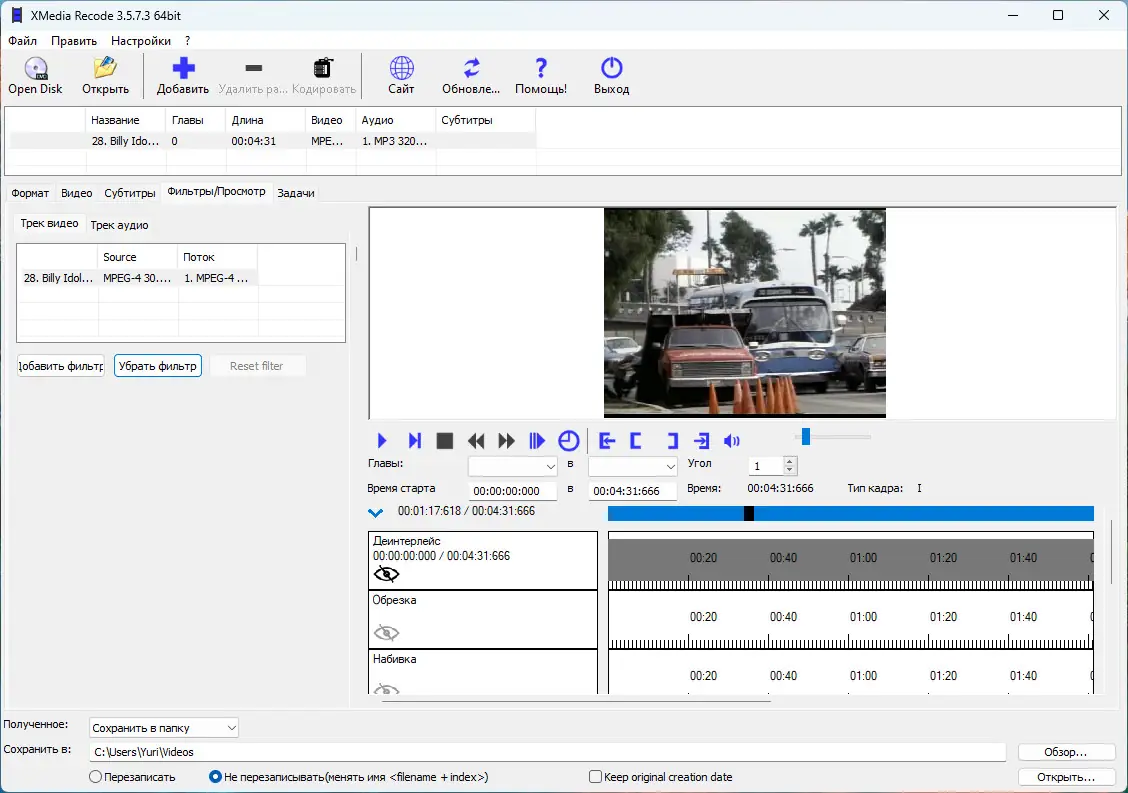Collapse the timeline using blue chevron
The height and width of the screenshot is (793, 1128).
pos(376,513)
